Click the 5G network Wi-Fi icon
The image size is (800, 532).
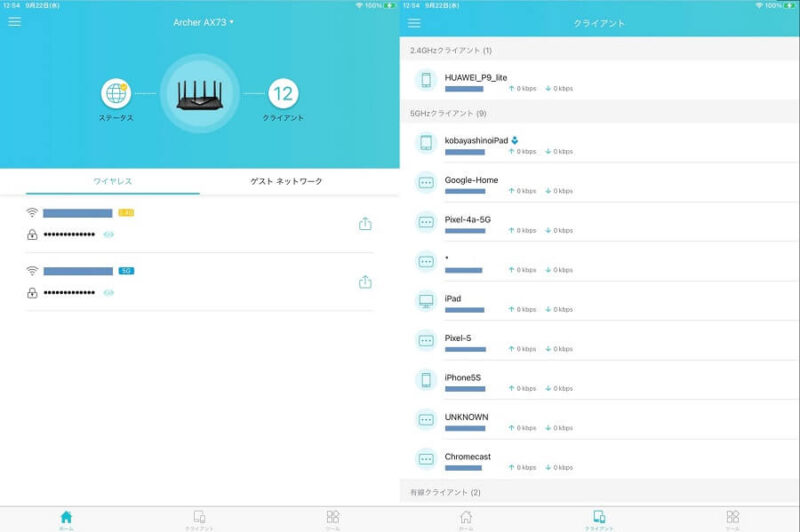[32, 270]
